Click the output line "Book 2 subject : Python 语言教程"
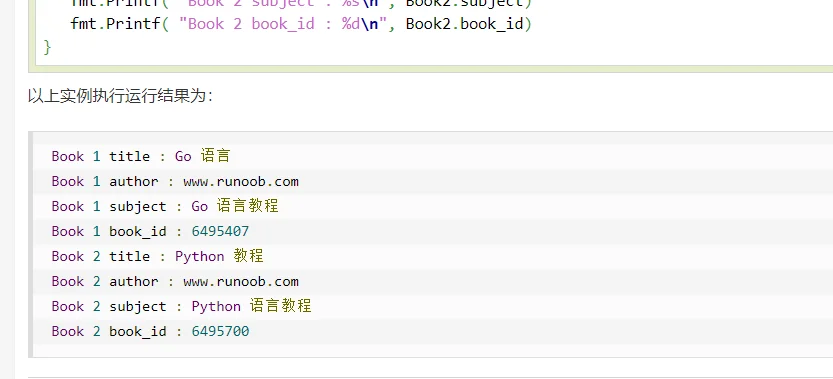833x379 pixels. 181,306
